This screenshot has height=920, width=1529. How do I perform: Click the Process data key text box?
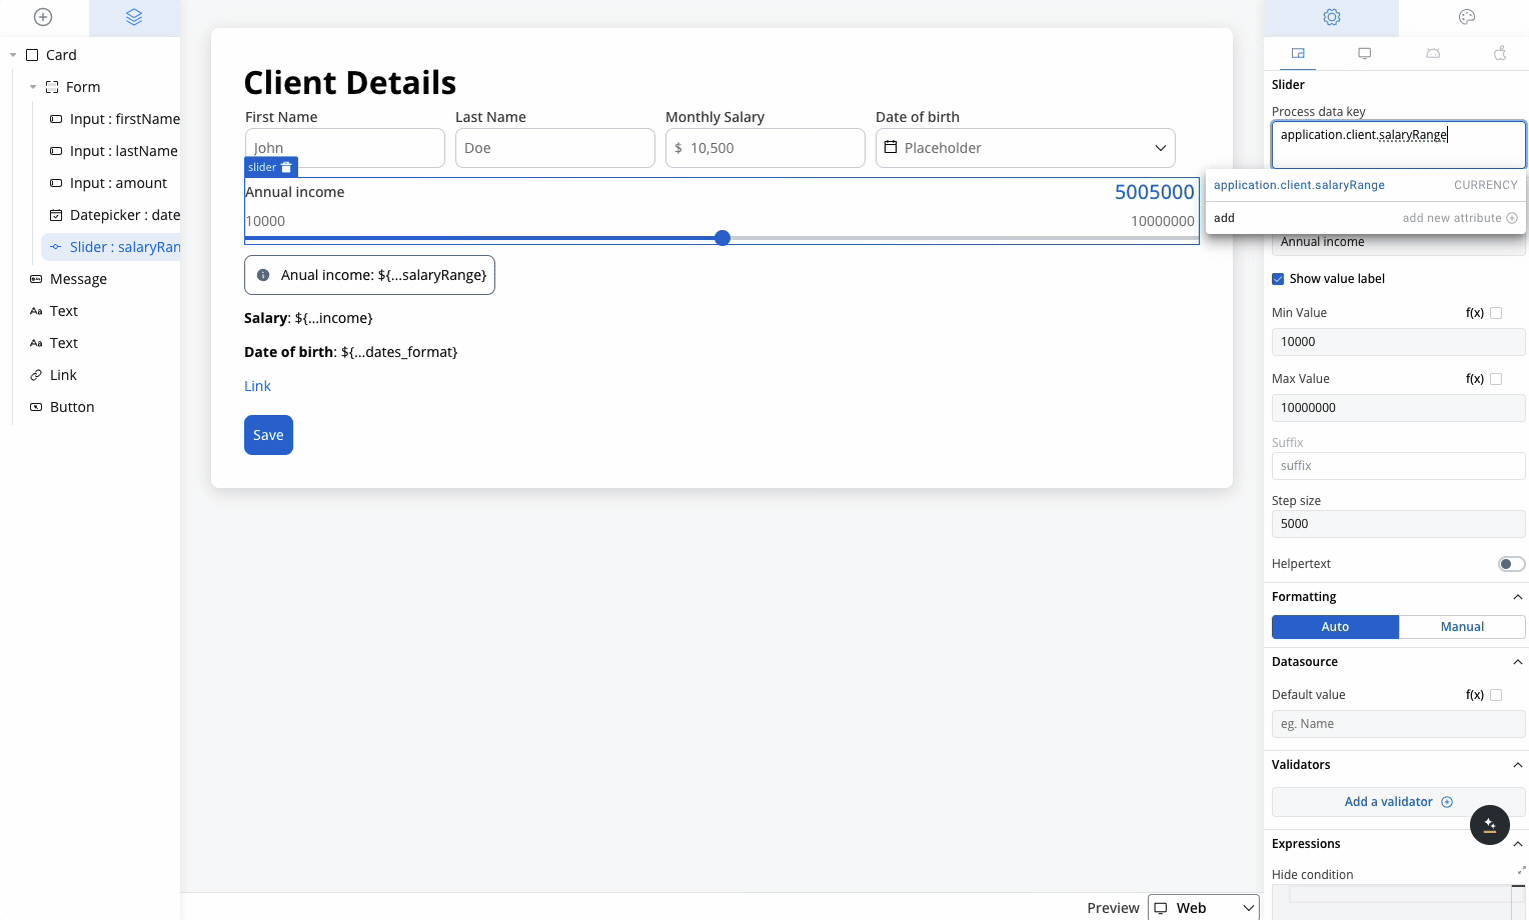click(1399, 145)
